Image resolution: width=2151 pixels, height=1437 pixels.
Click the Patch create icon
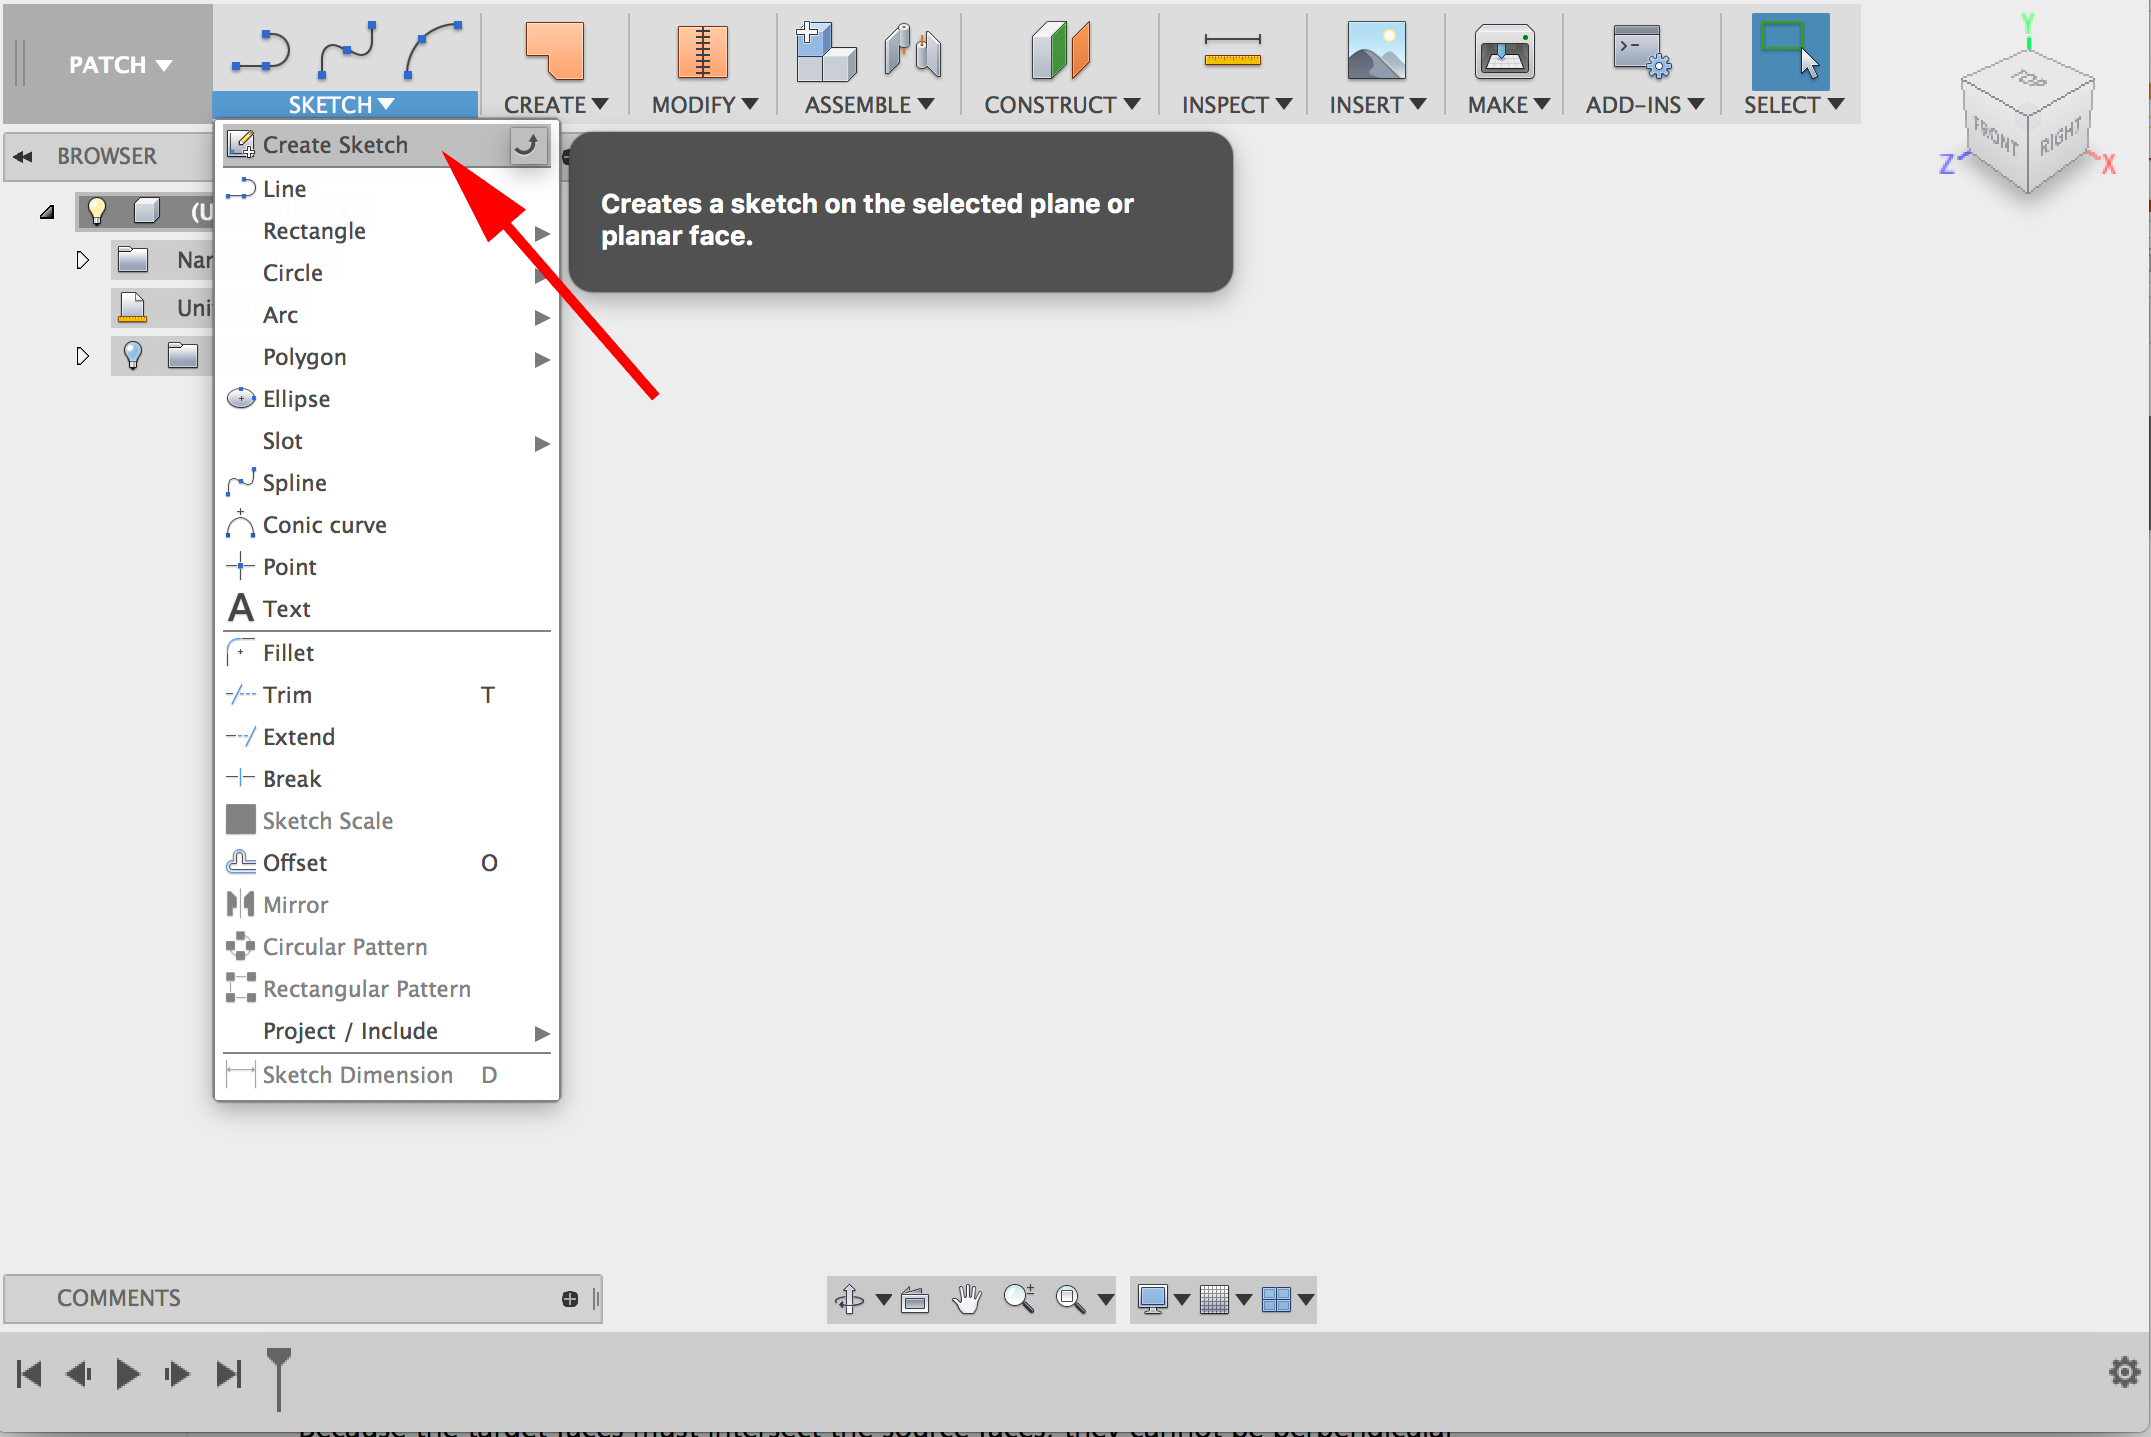point(554,51)
